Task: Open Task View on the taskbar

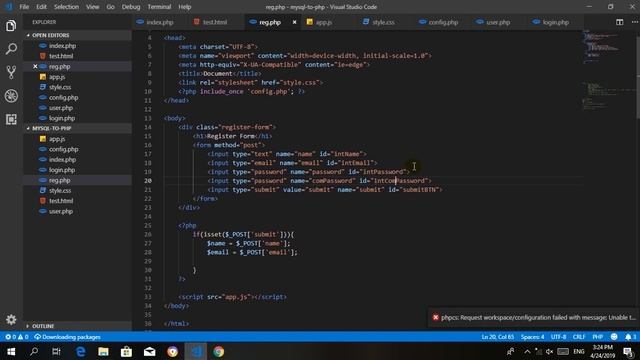Action: click(x=56, y=351)
